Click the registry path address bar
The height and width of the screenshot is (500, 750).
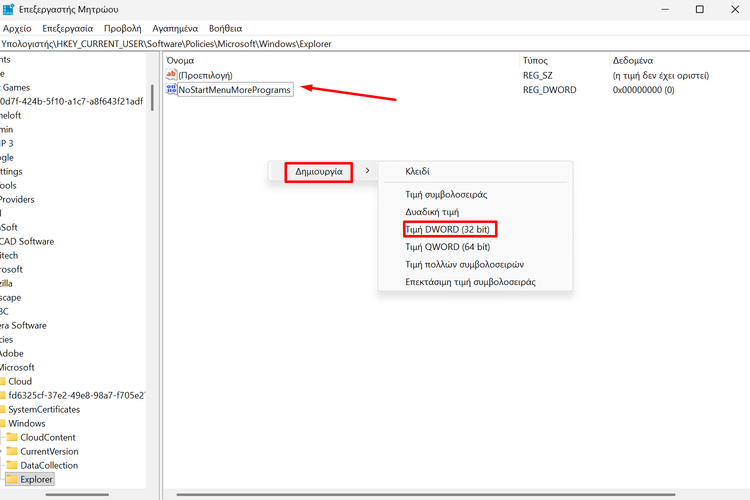[x=300, y=44]
